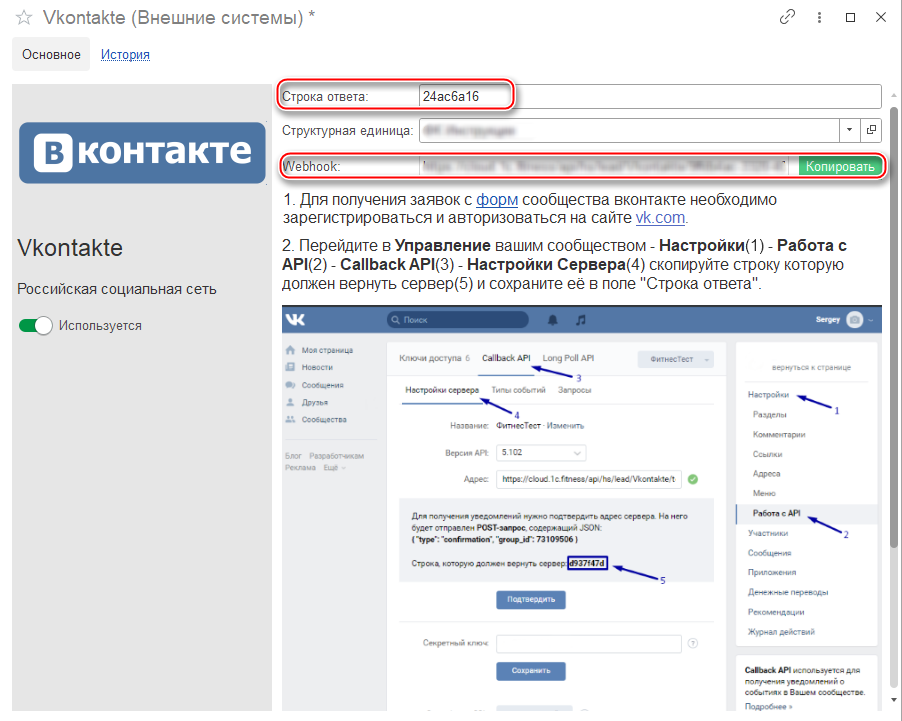Add form to favorites with star icon
Viewport: 902px width, 721px height.
(24, 18)
